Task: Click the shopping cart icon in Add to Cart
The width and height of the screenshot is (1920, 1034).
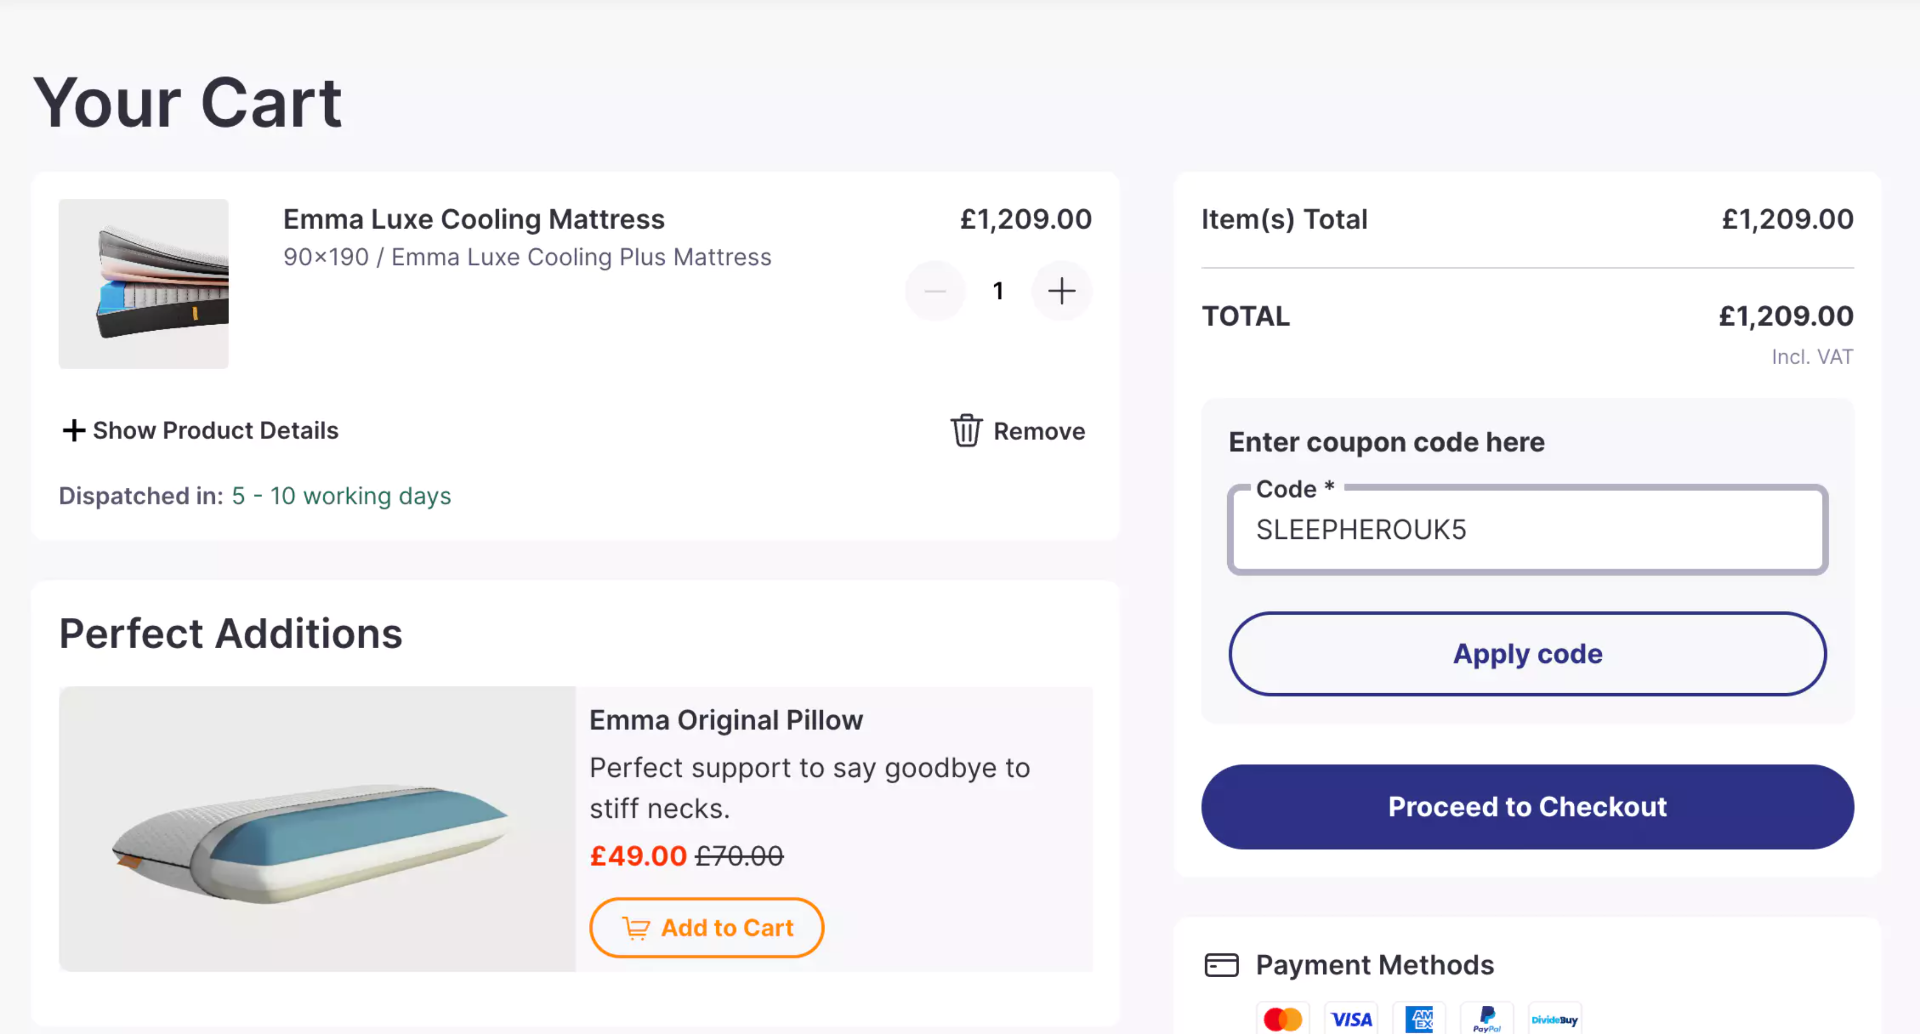Action: point(636,929)
